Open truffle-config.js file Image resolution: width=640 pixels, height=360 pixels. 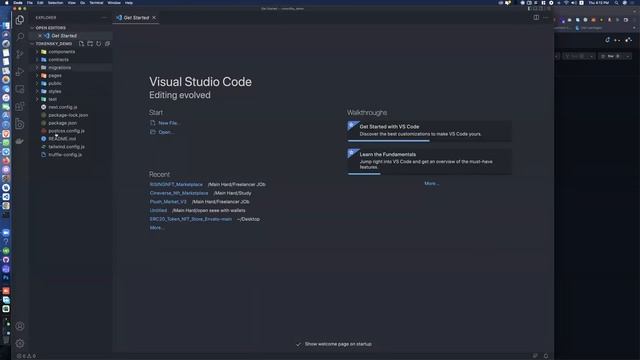[x=65, y=155]
